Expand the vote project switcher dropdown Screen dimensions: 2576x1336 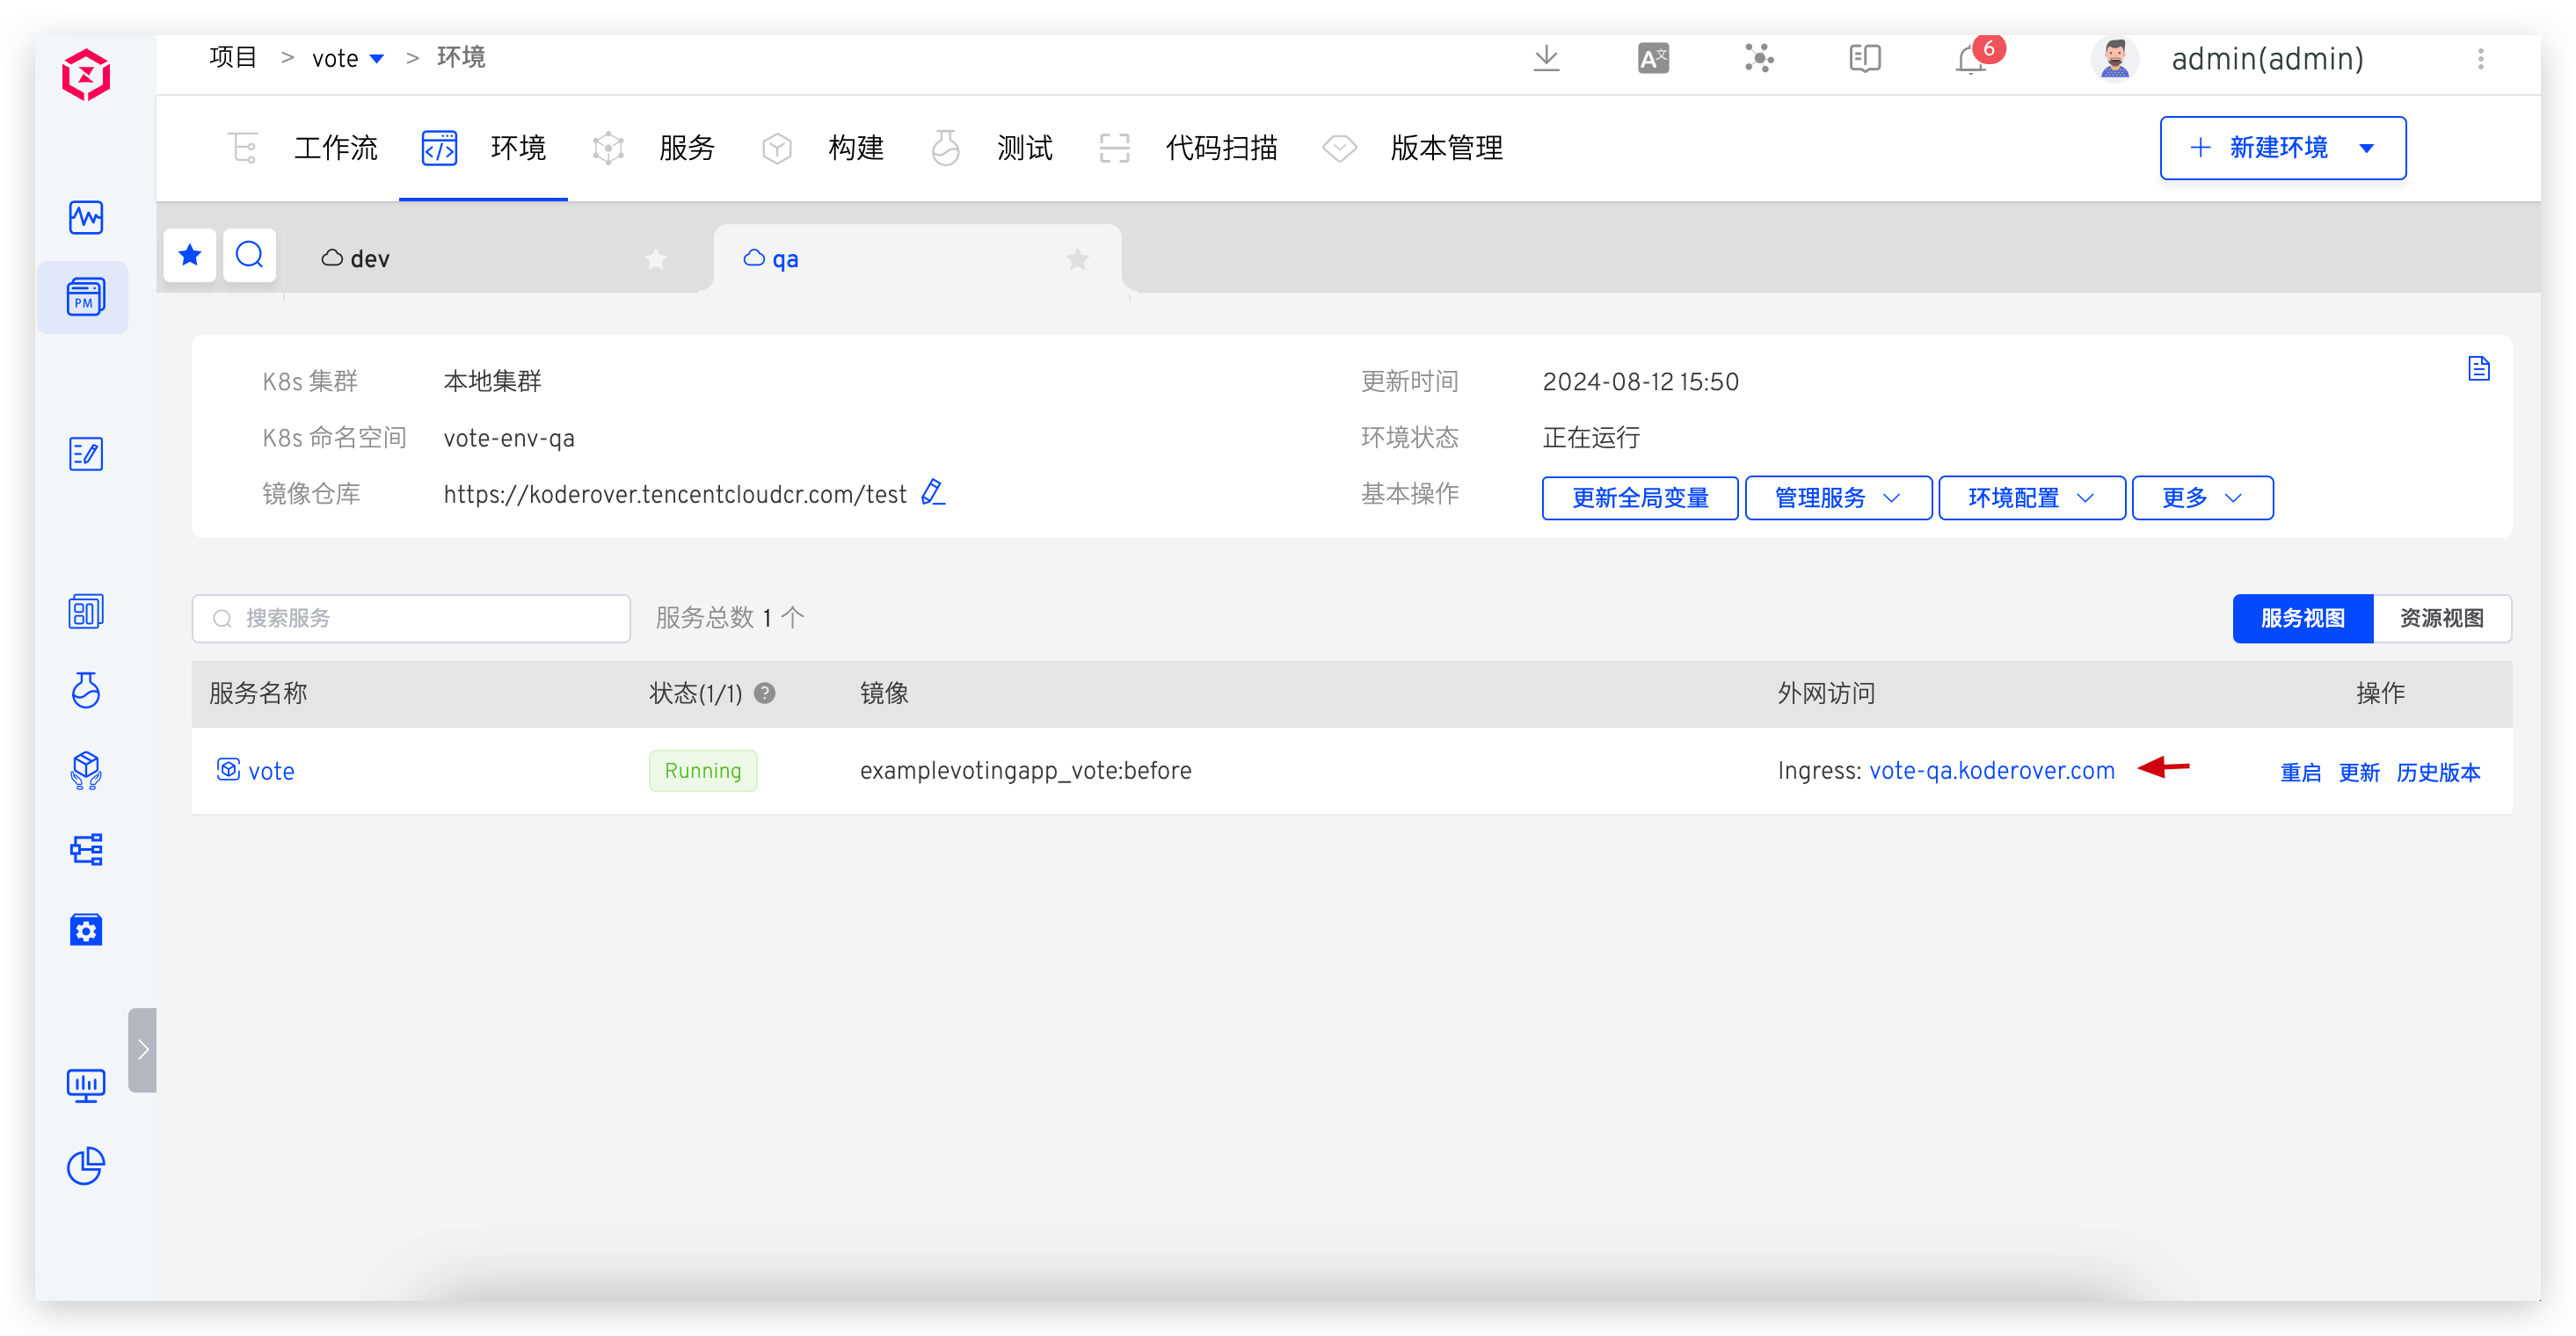pos(378,57)
